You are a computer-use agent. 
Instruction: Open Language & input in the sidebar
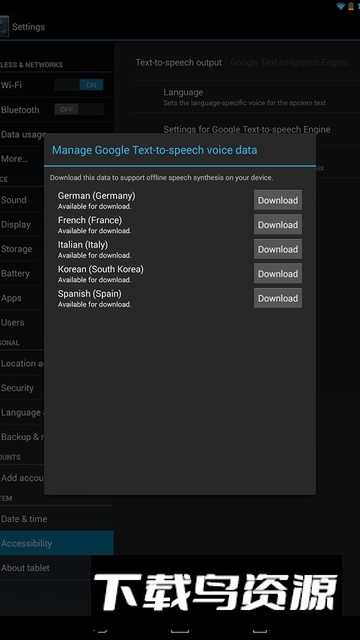tap(21, 412)
